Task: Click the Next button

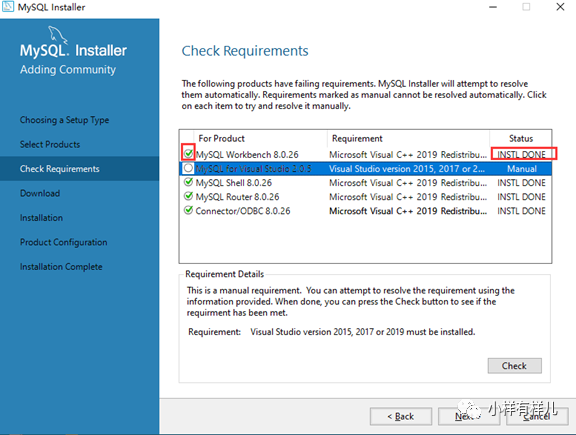Action: (x=469, y=416)
